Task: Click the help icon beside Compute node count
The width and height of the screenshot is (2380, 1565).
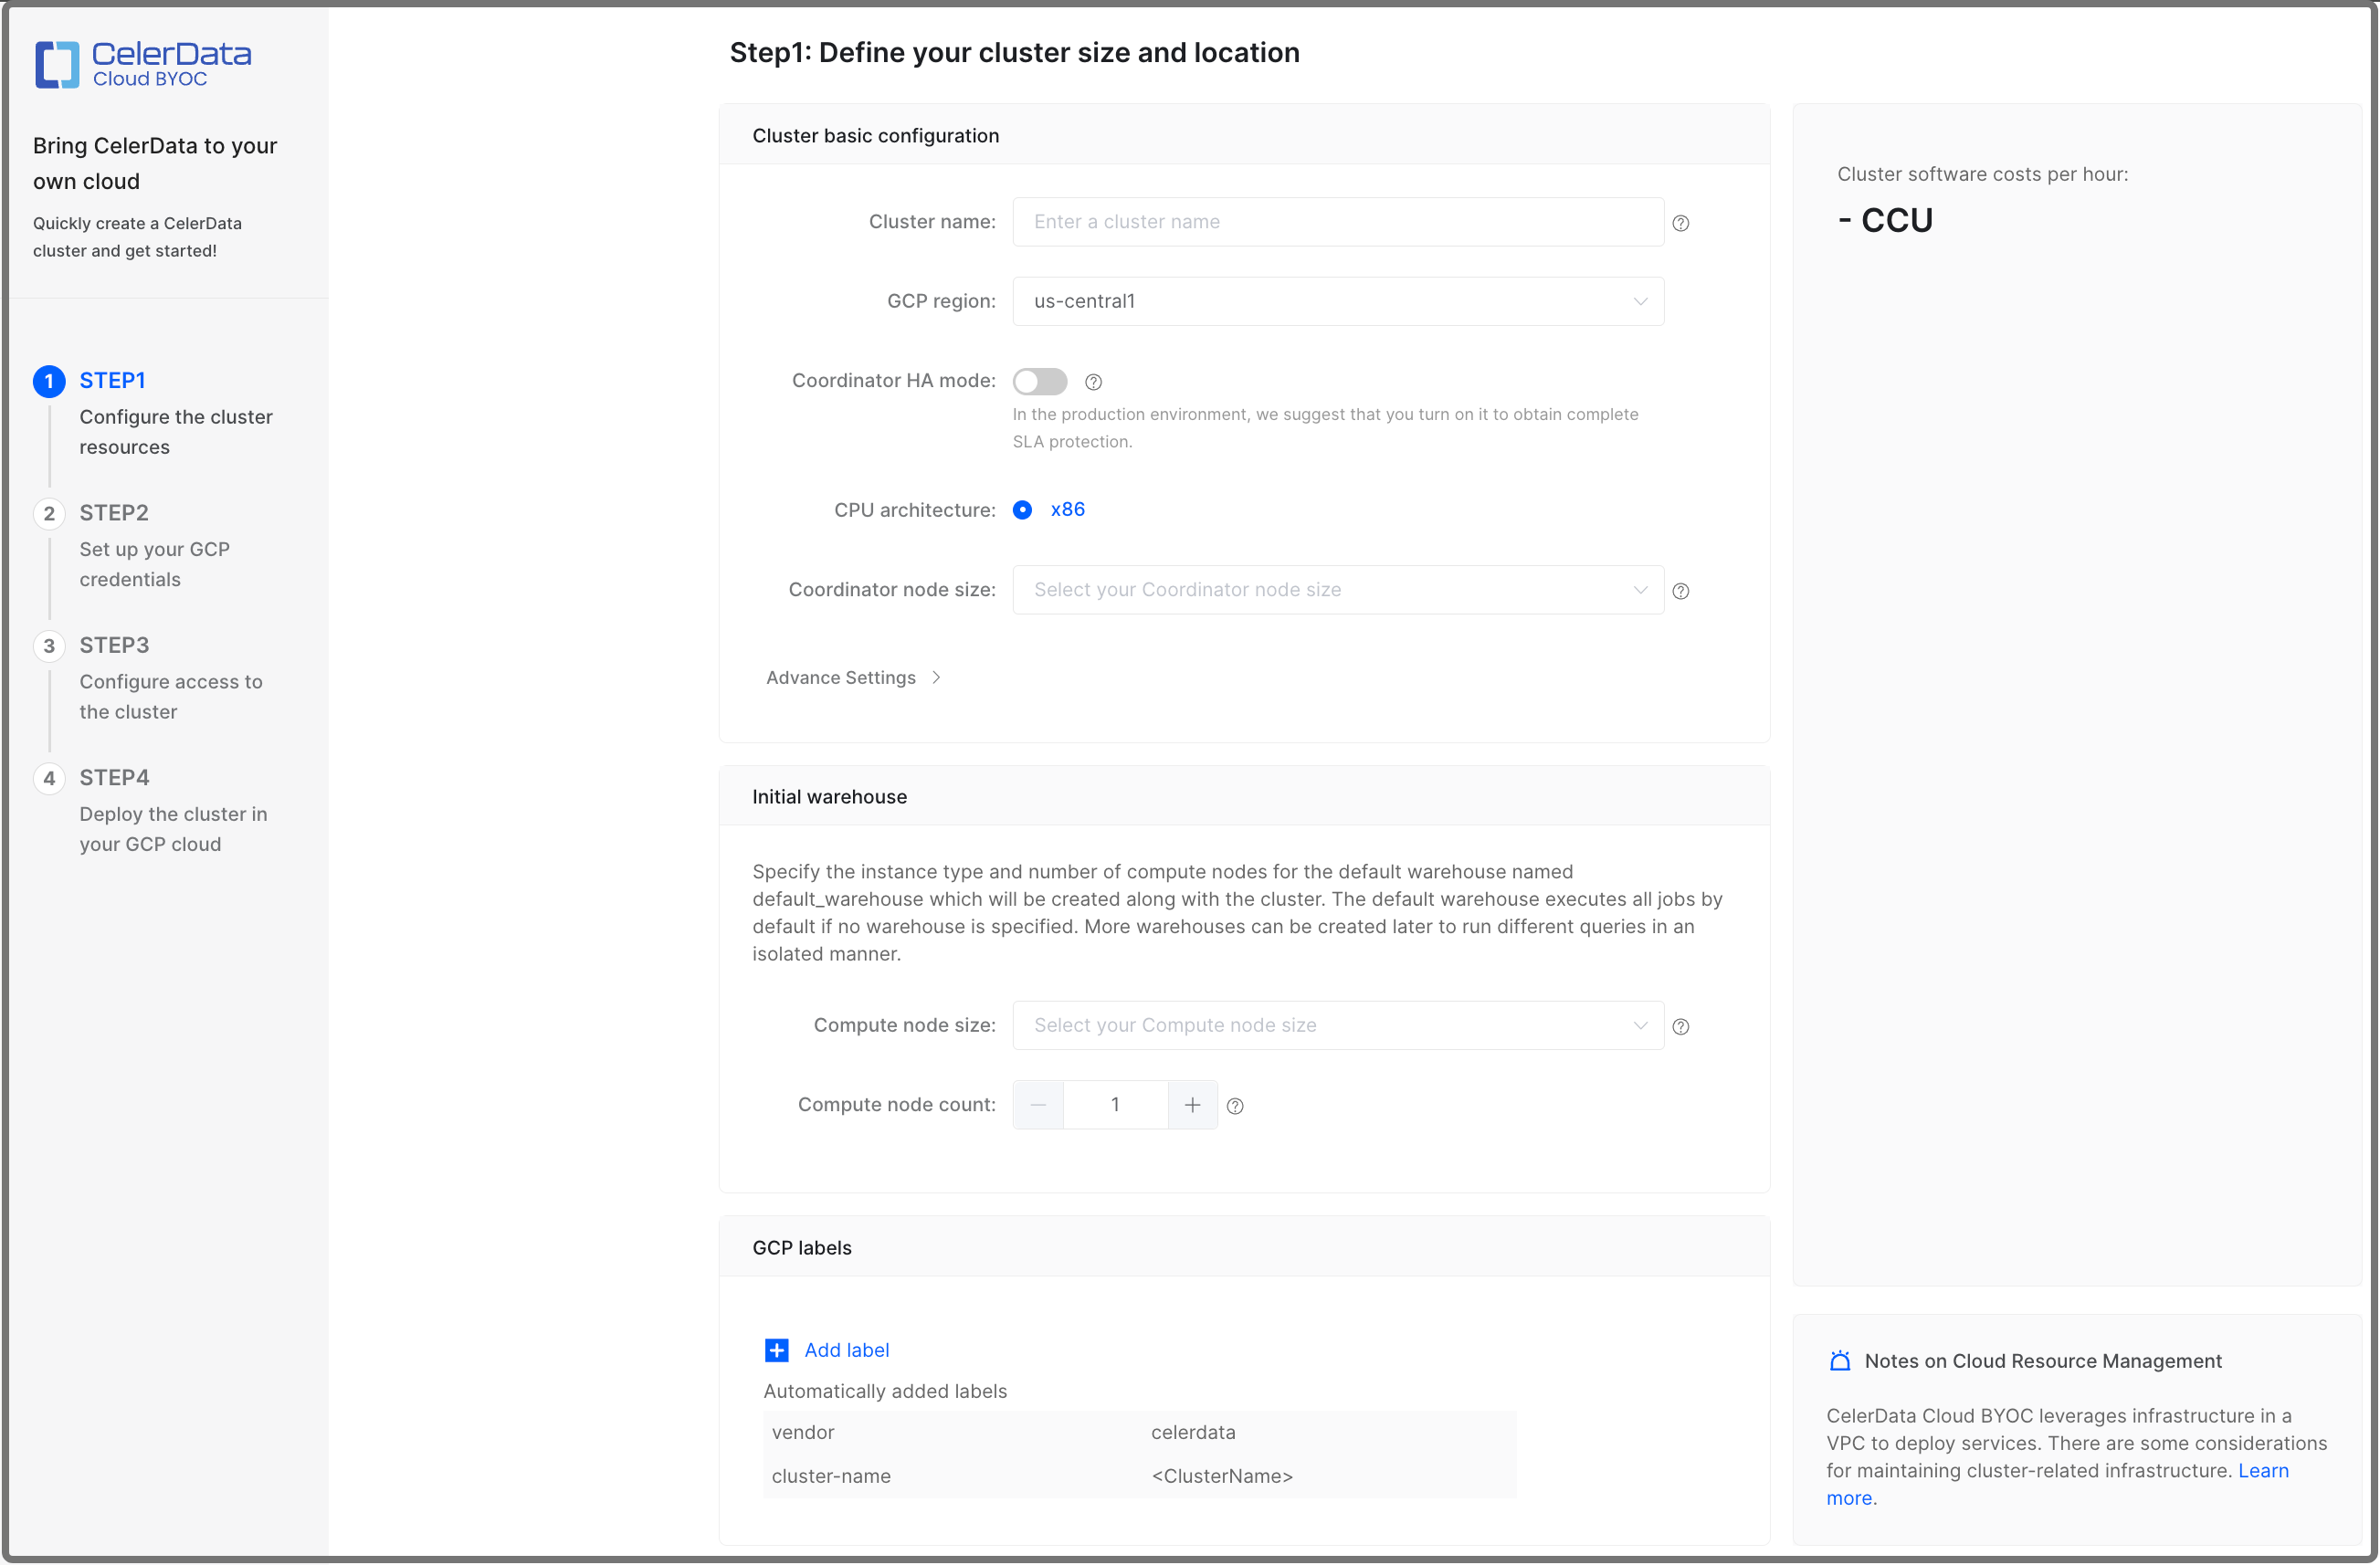Action: 1236,1106
